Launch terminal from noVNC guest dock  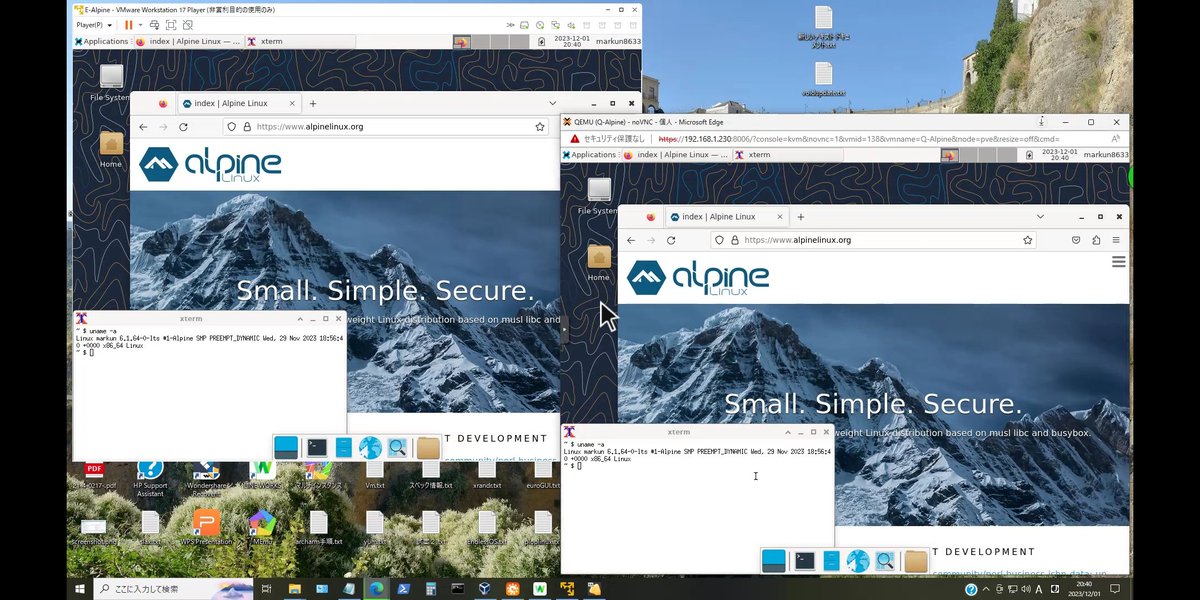point(805,561)
